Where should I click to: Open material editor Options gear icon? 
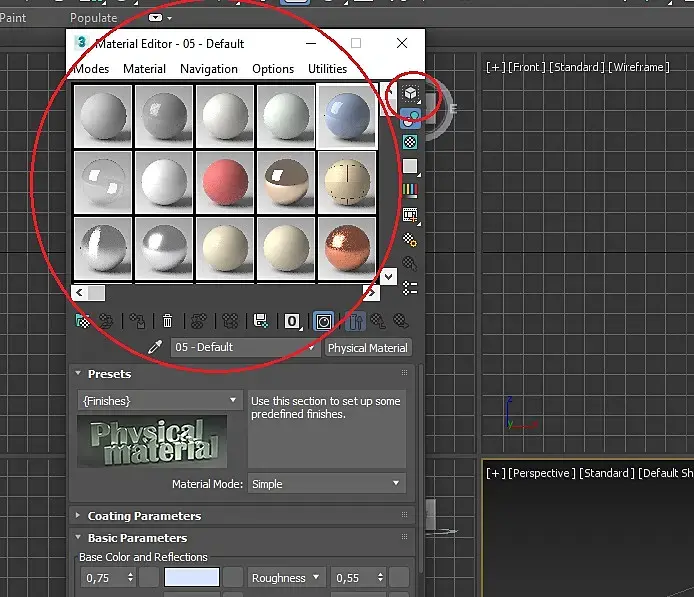tap(410, 240)
